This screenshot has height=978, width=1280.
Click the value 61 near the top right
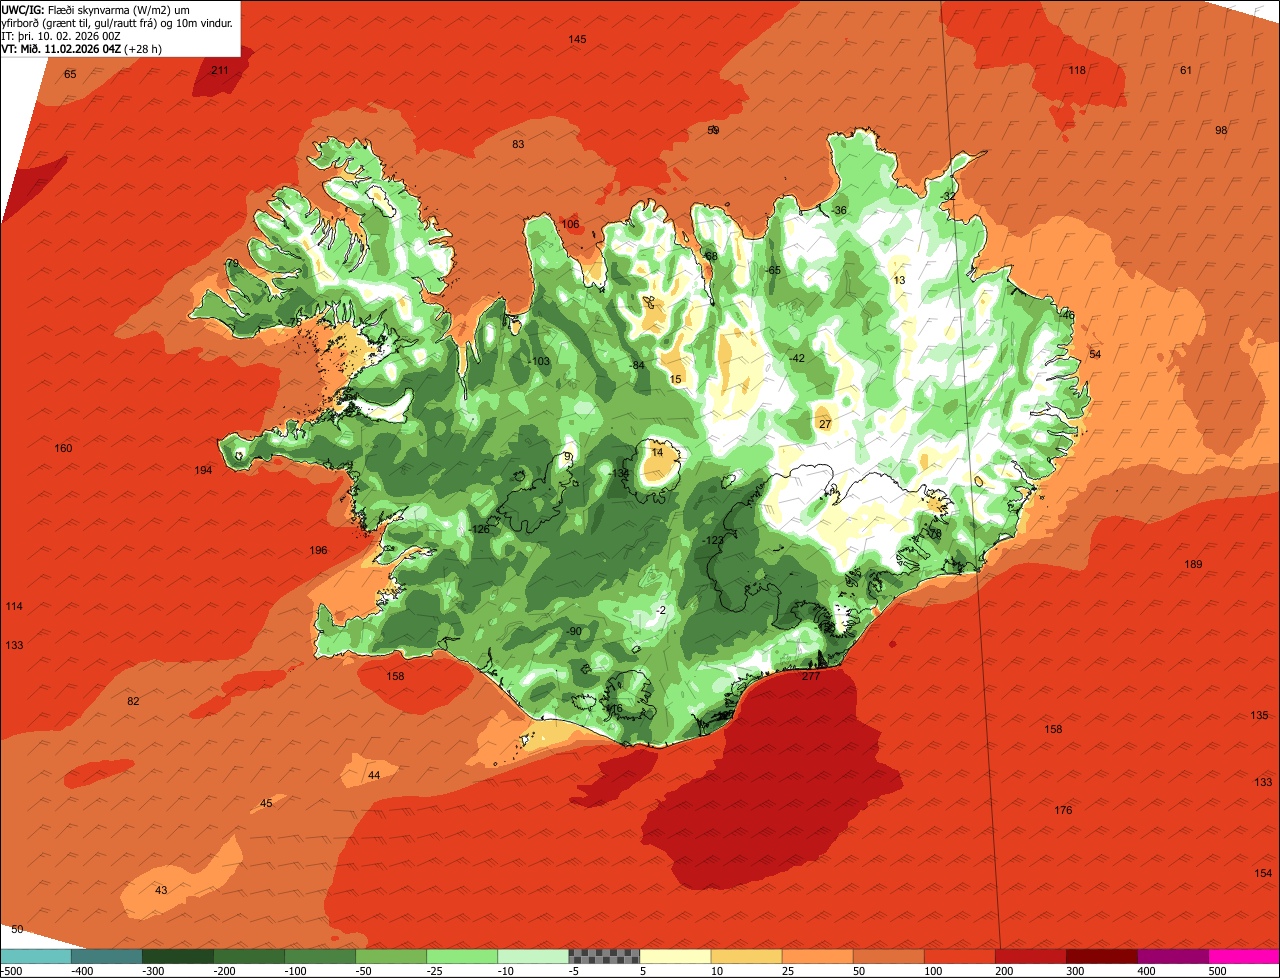(1186, 70)
